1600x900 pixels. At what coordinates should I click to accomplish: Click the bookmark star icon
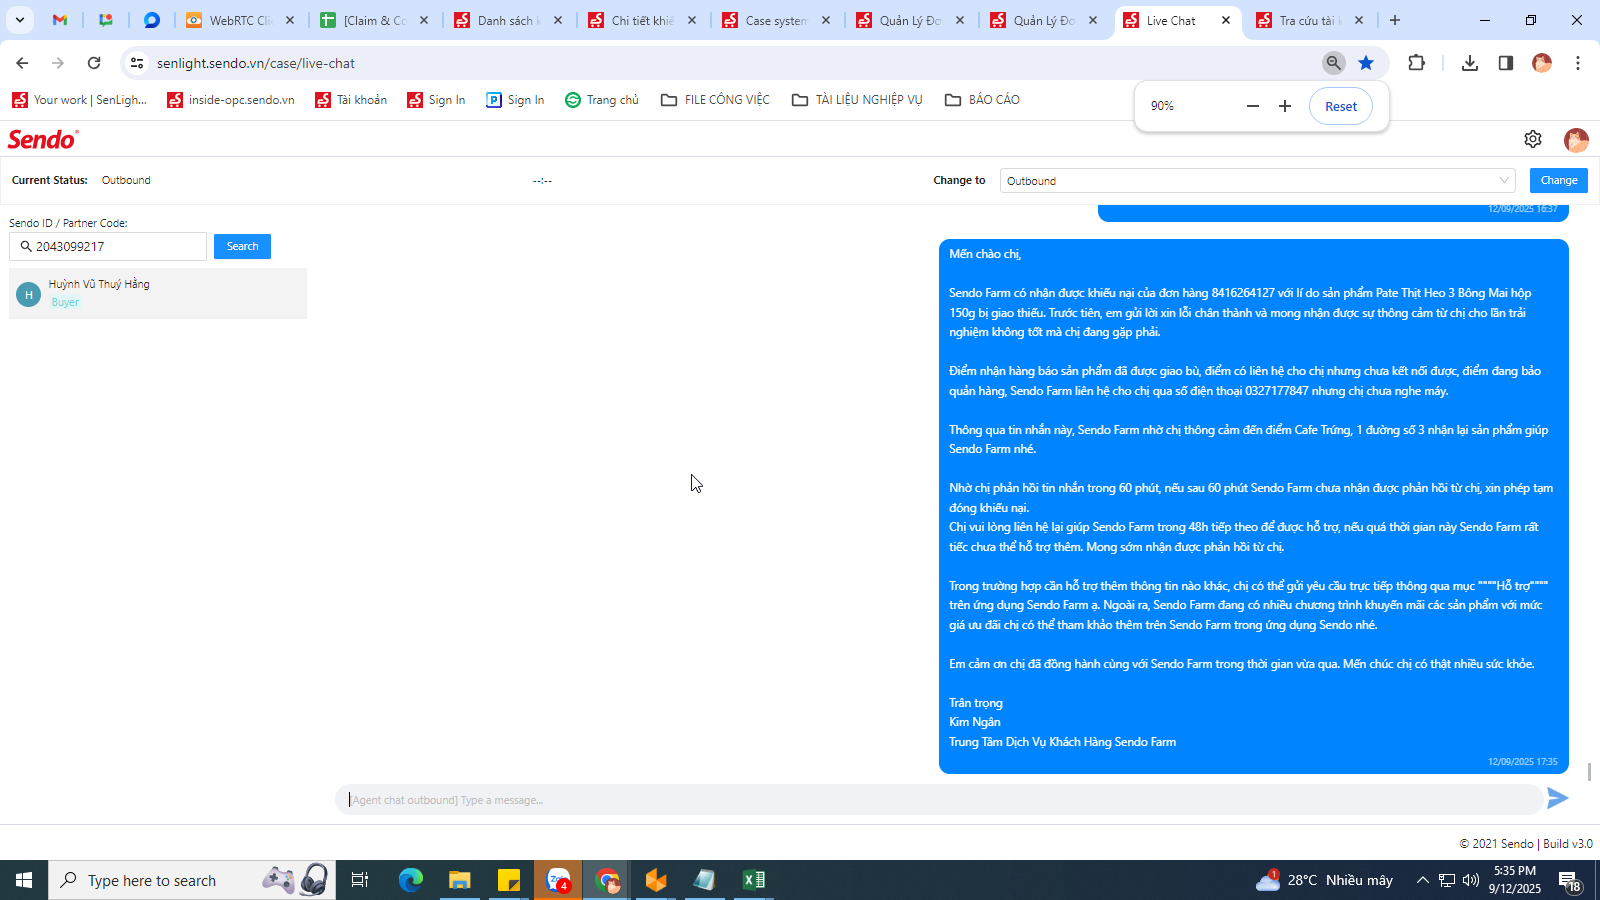pos(1366,63)
